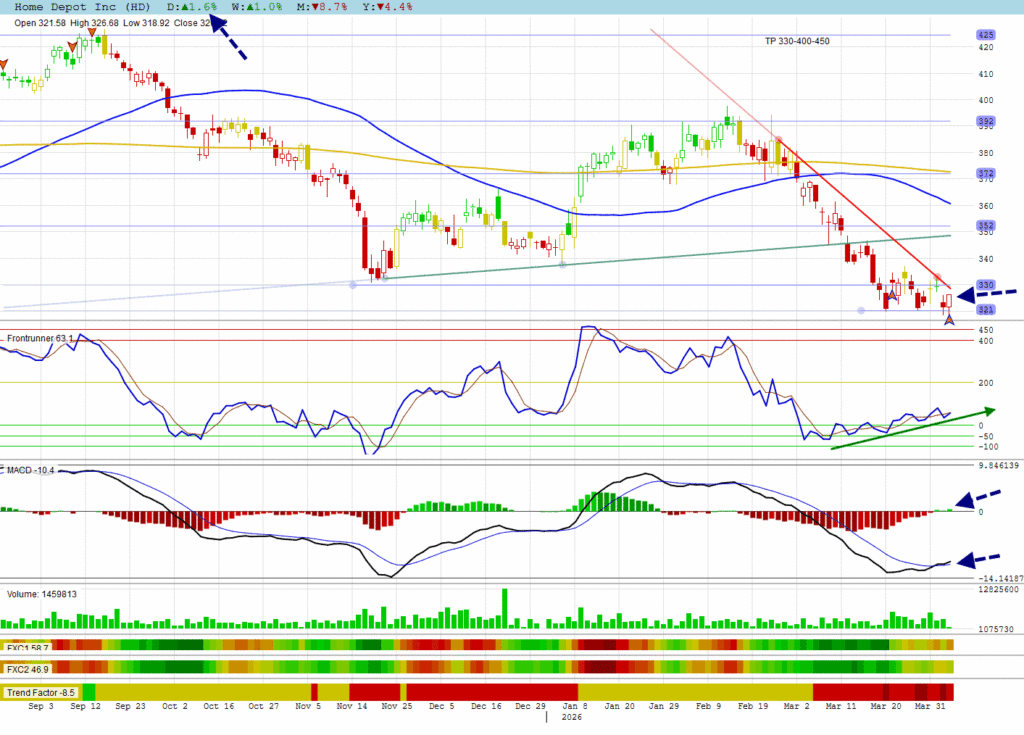The image size is (1024, 735).
Task: Click the 321 support level tag
Action: pyautogui.click(x=986, y=310)
